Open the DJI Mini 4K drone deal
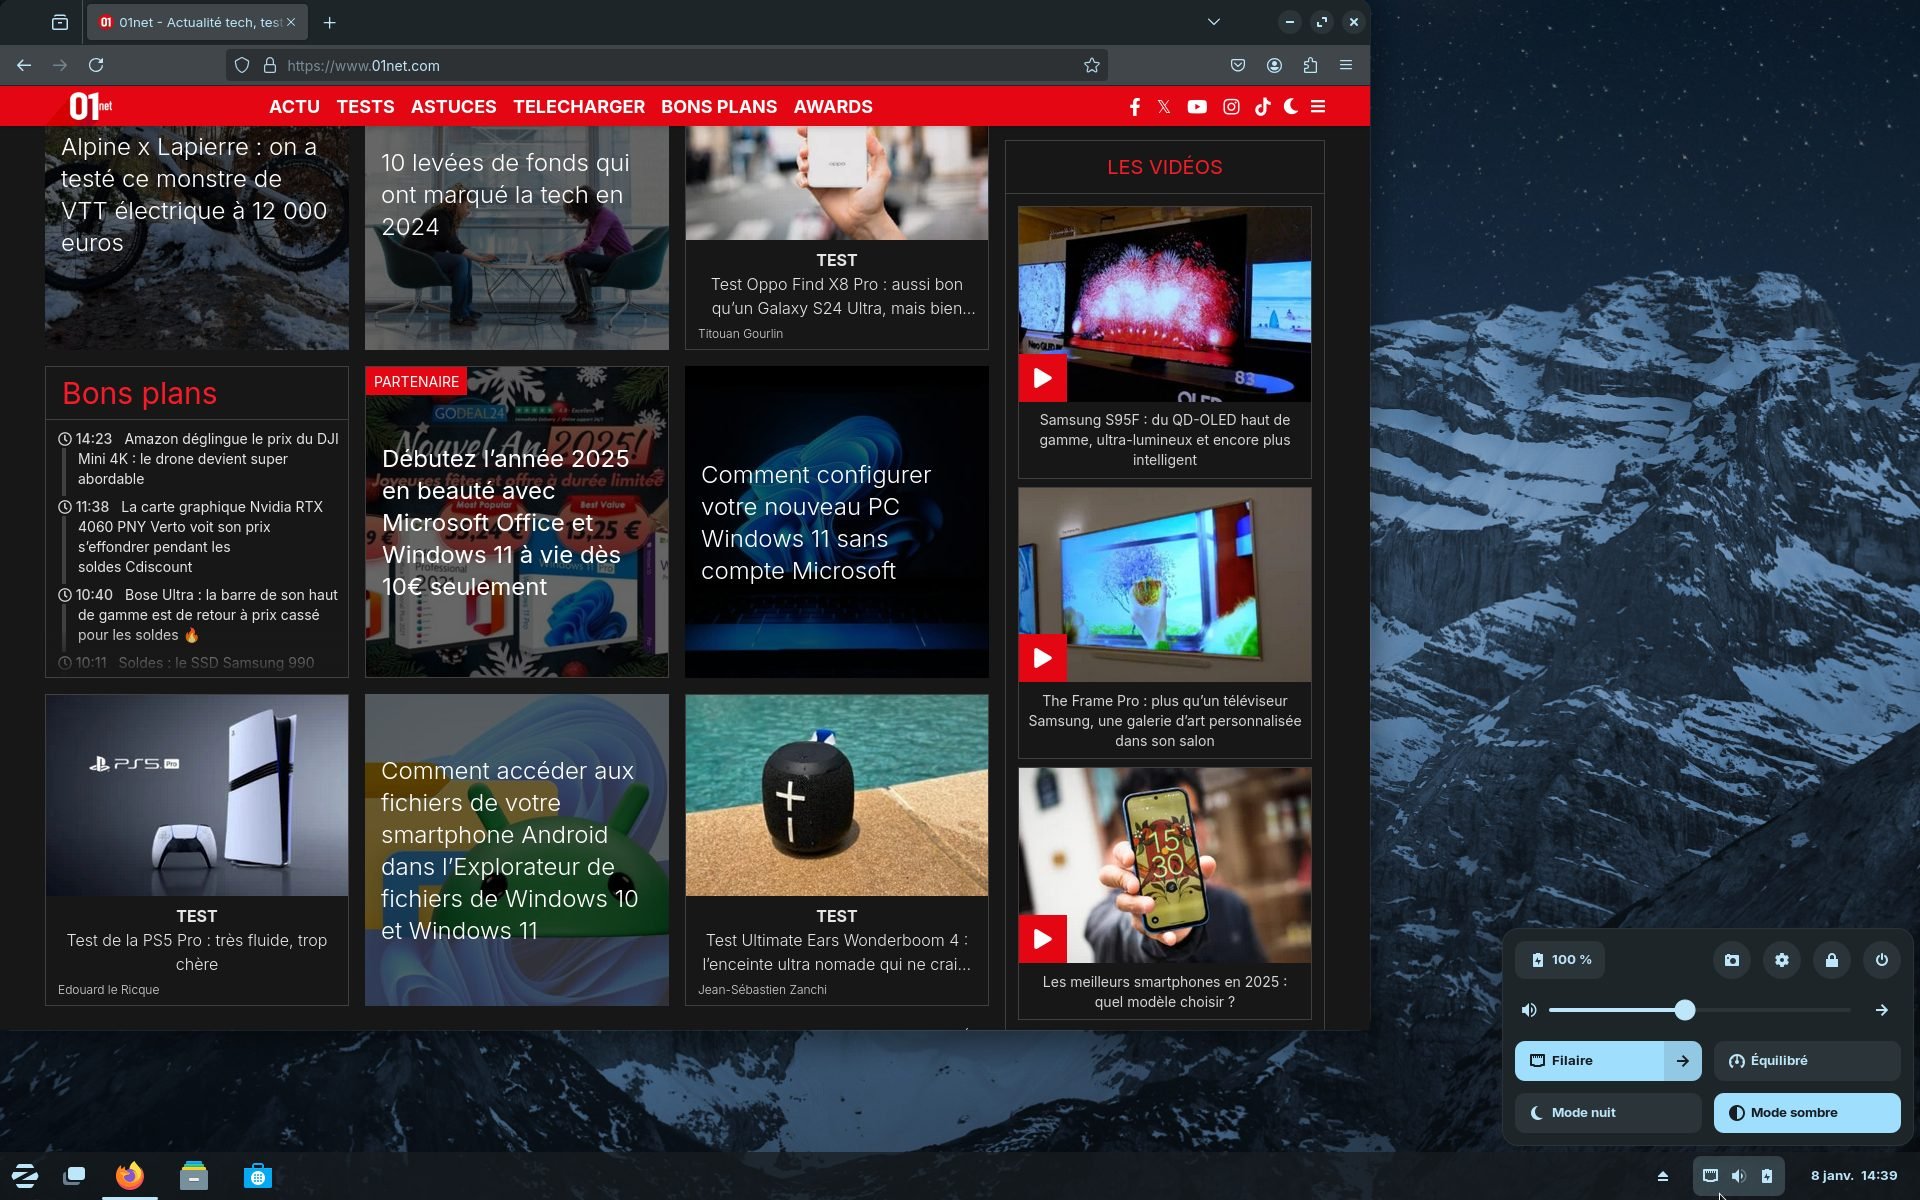The width and height of the screenshot is (1920, 1200). (208, 459)
